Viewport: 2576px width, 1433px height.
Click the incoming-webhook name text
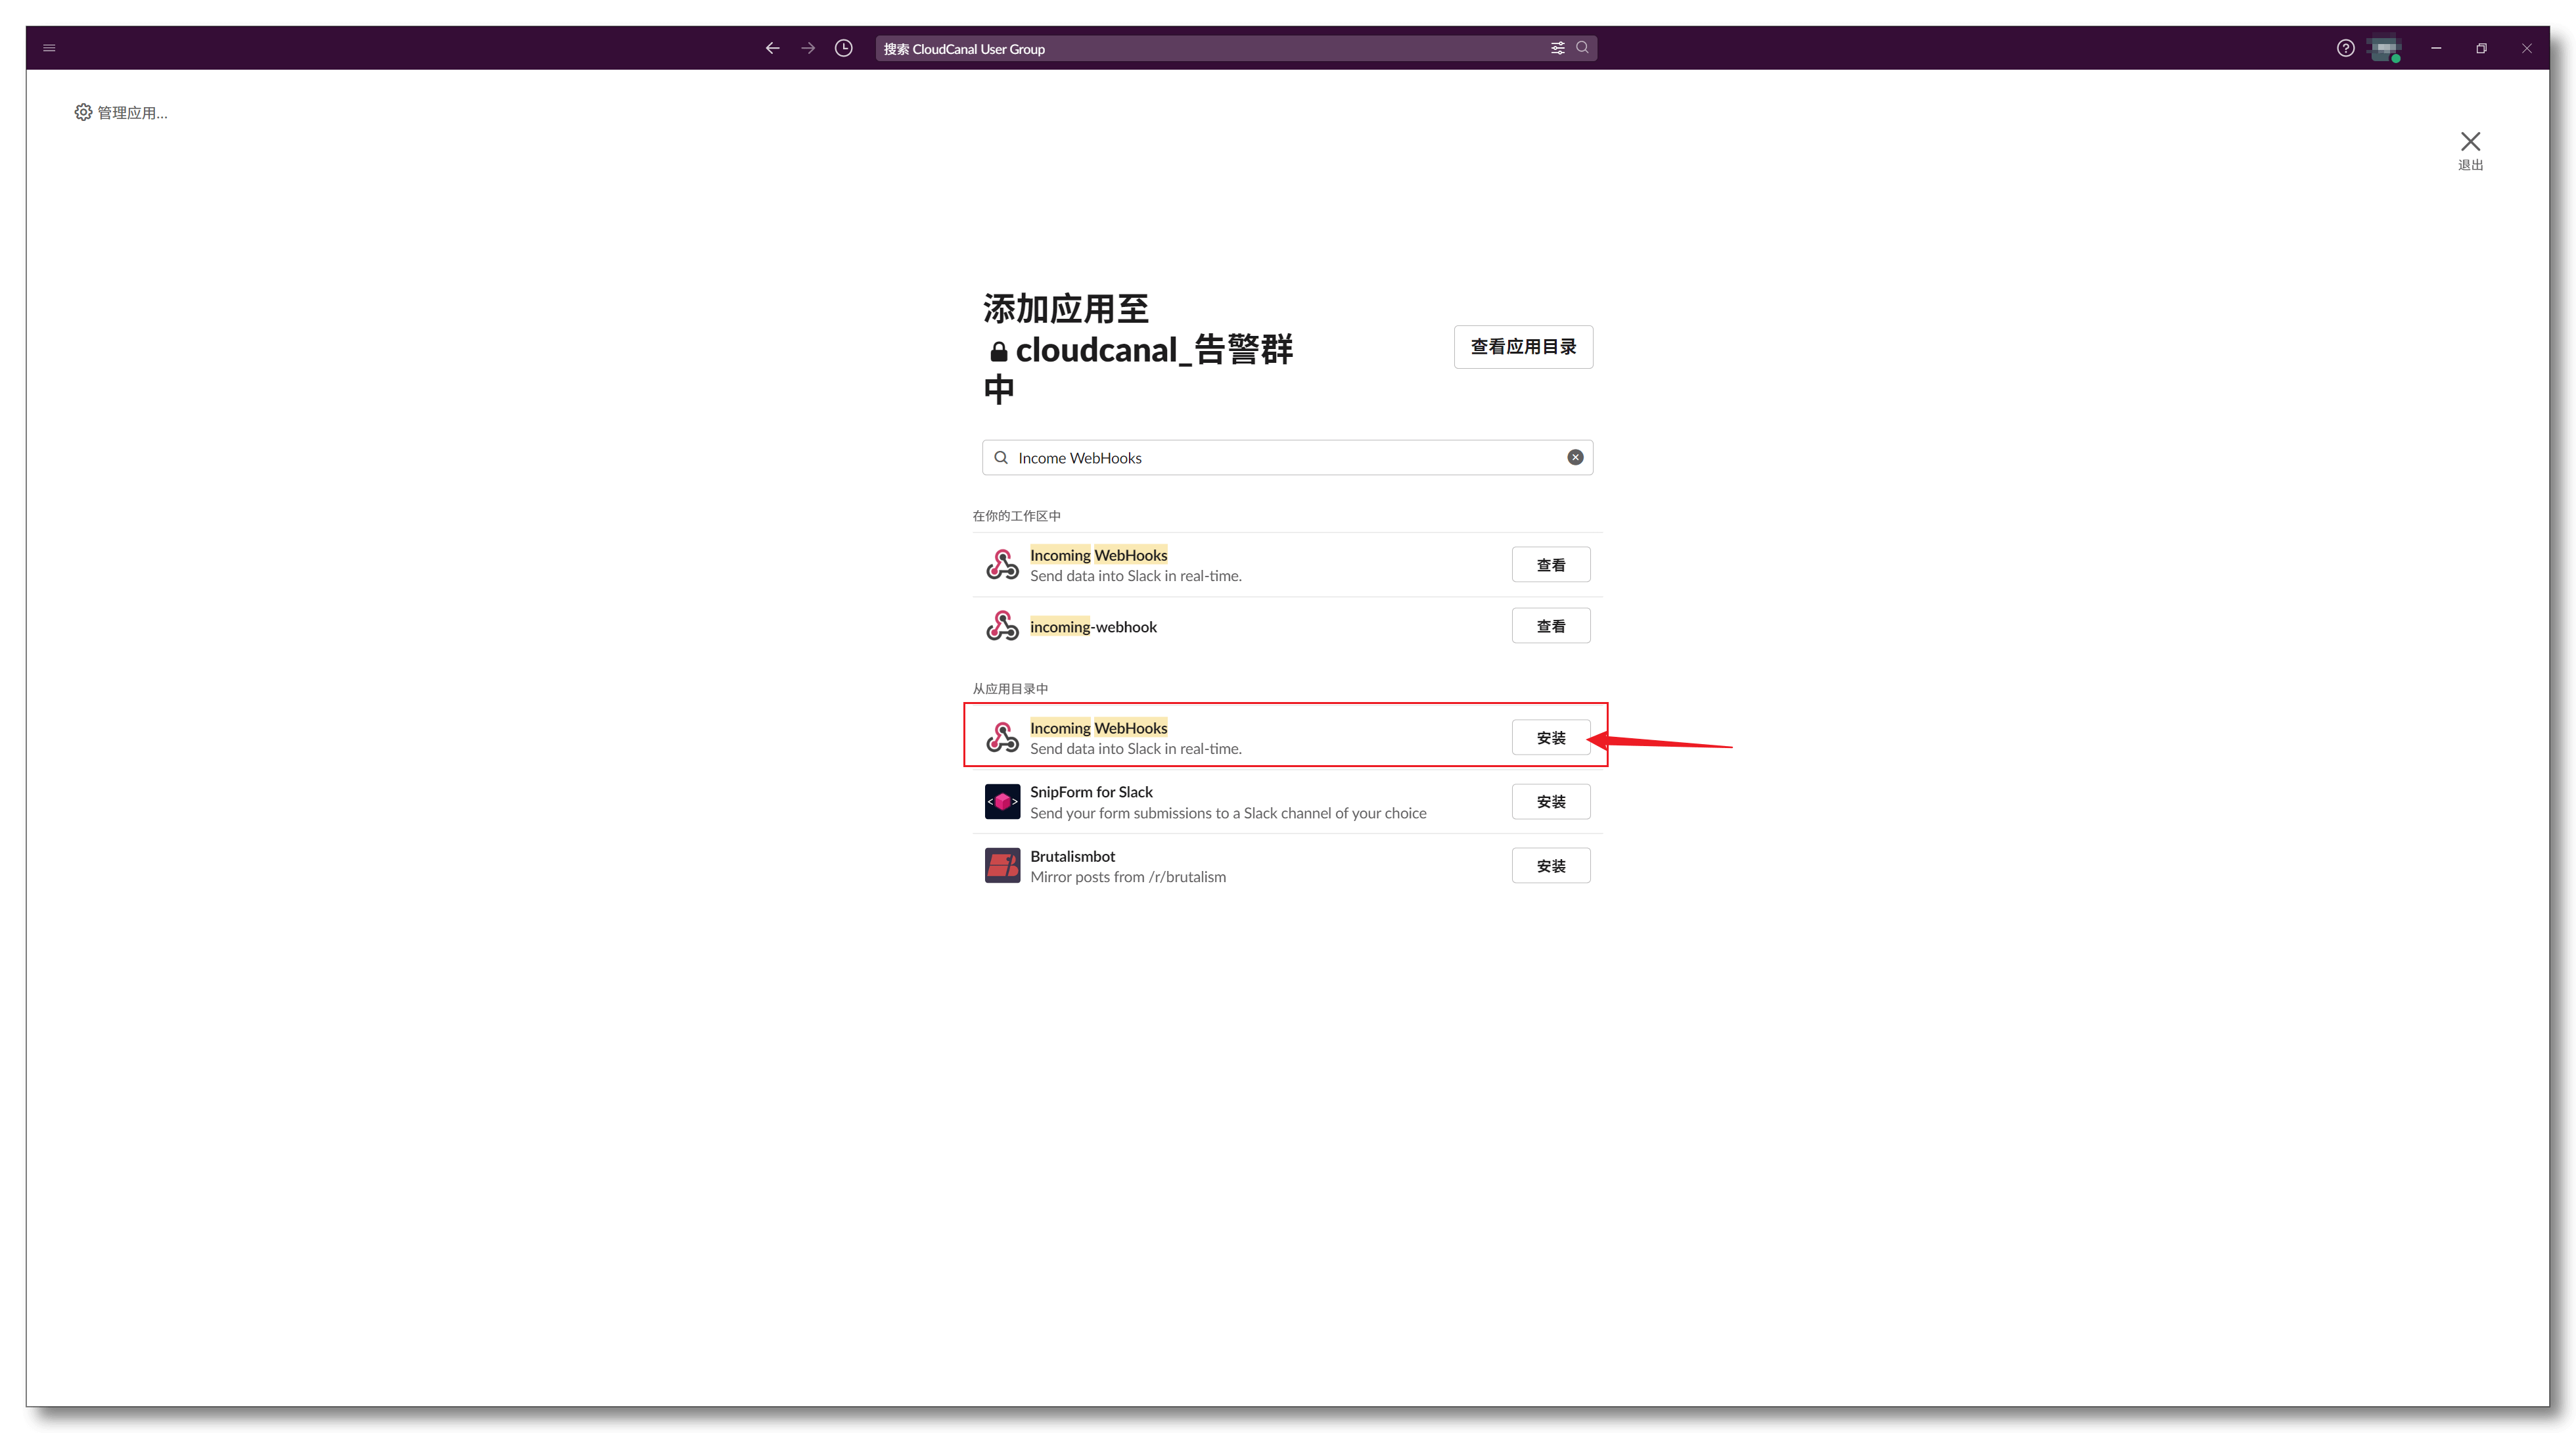click(1093, 627)
